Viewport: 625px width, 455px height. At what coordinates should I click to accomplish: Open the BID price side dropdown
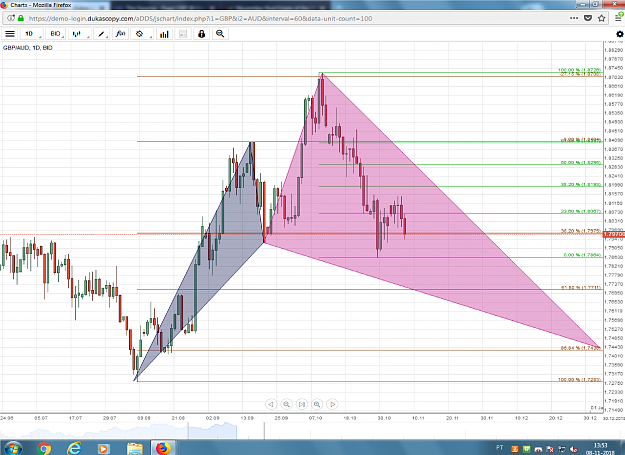point(55,34)
